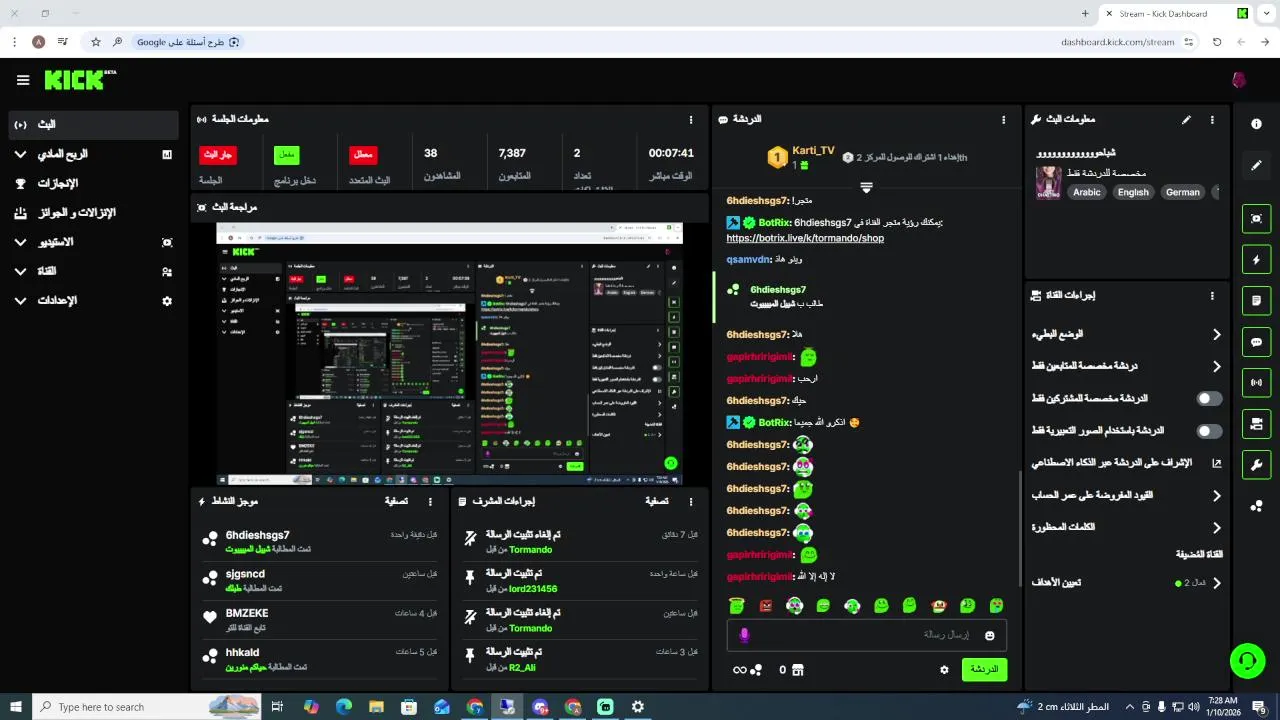Open AI chat moderation external link icon

click(x=1217, y=463)
